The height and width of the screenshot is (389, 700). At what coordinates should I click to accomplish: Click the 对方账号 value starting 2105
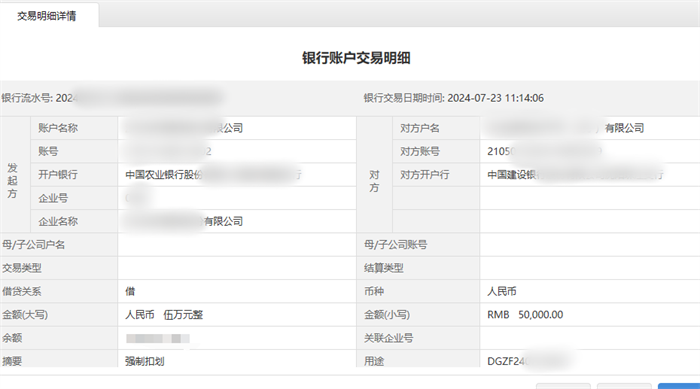[x=545, y=151]
